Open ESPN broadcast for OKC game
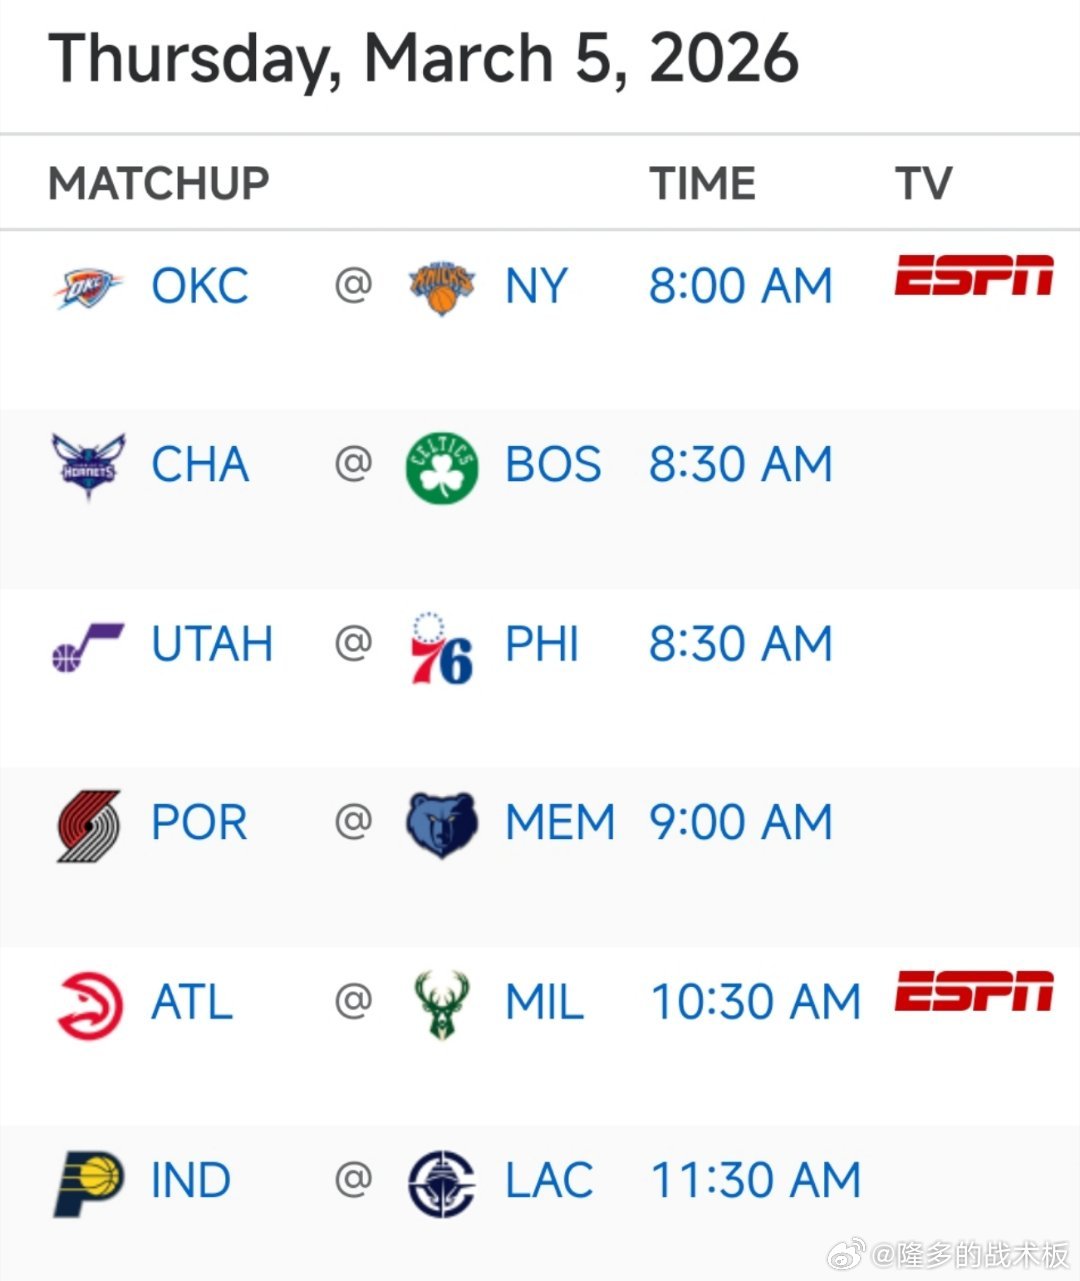 pos(974,276)
